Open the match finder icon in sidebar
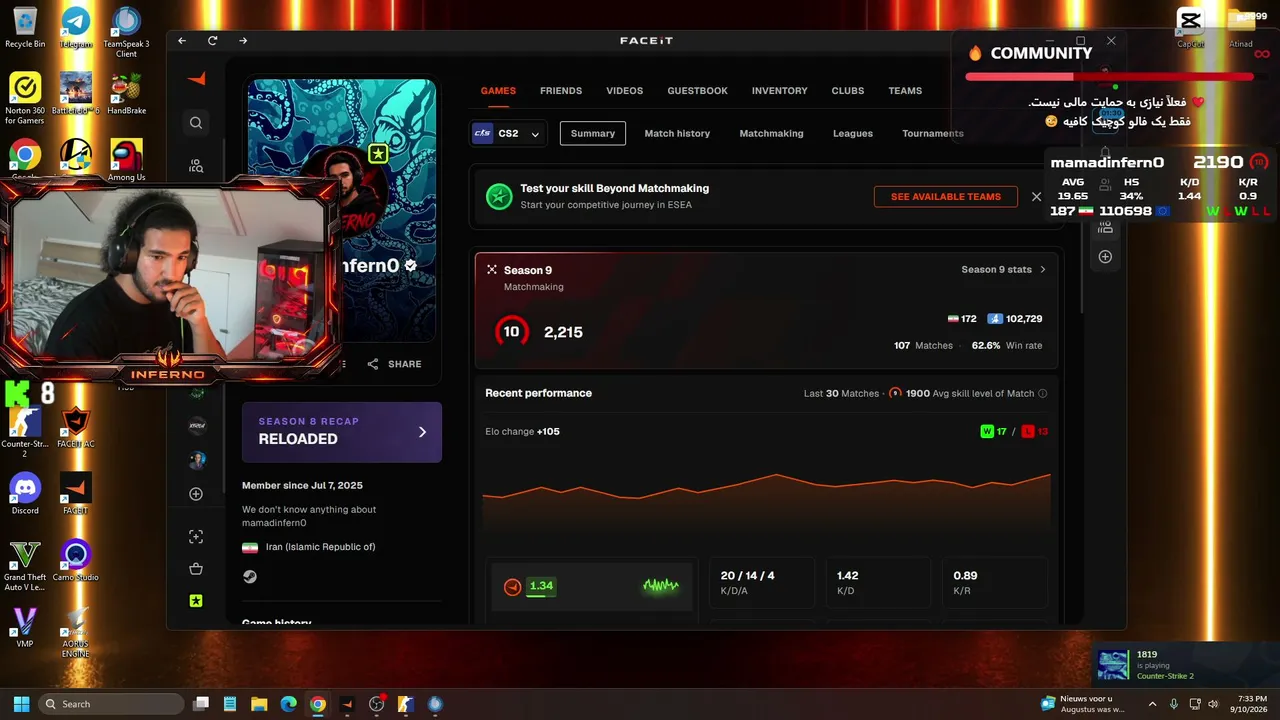This screenshot has width=1280, height=720. point(196,166)
